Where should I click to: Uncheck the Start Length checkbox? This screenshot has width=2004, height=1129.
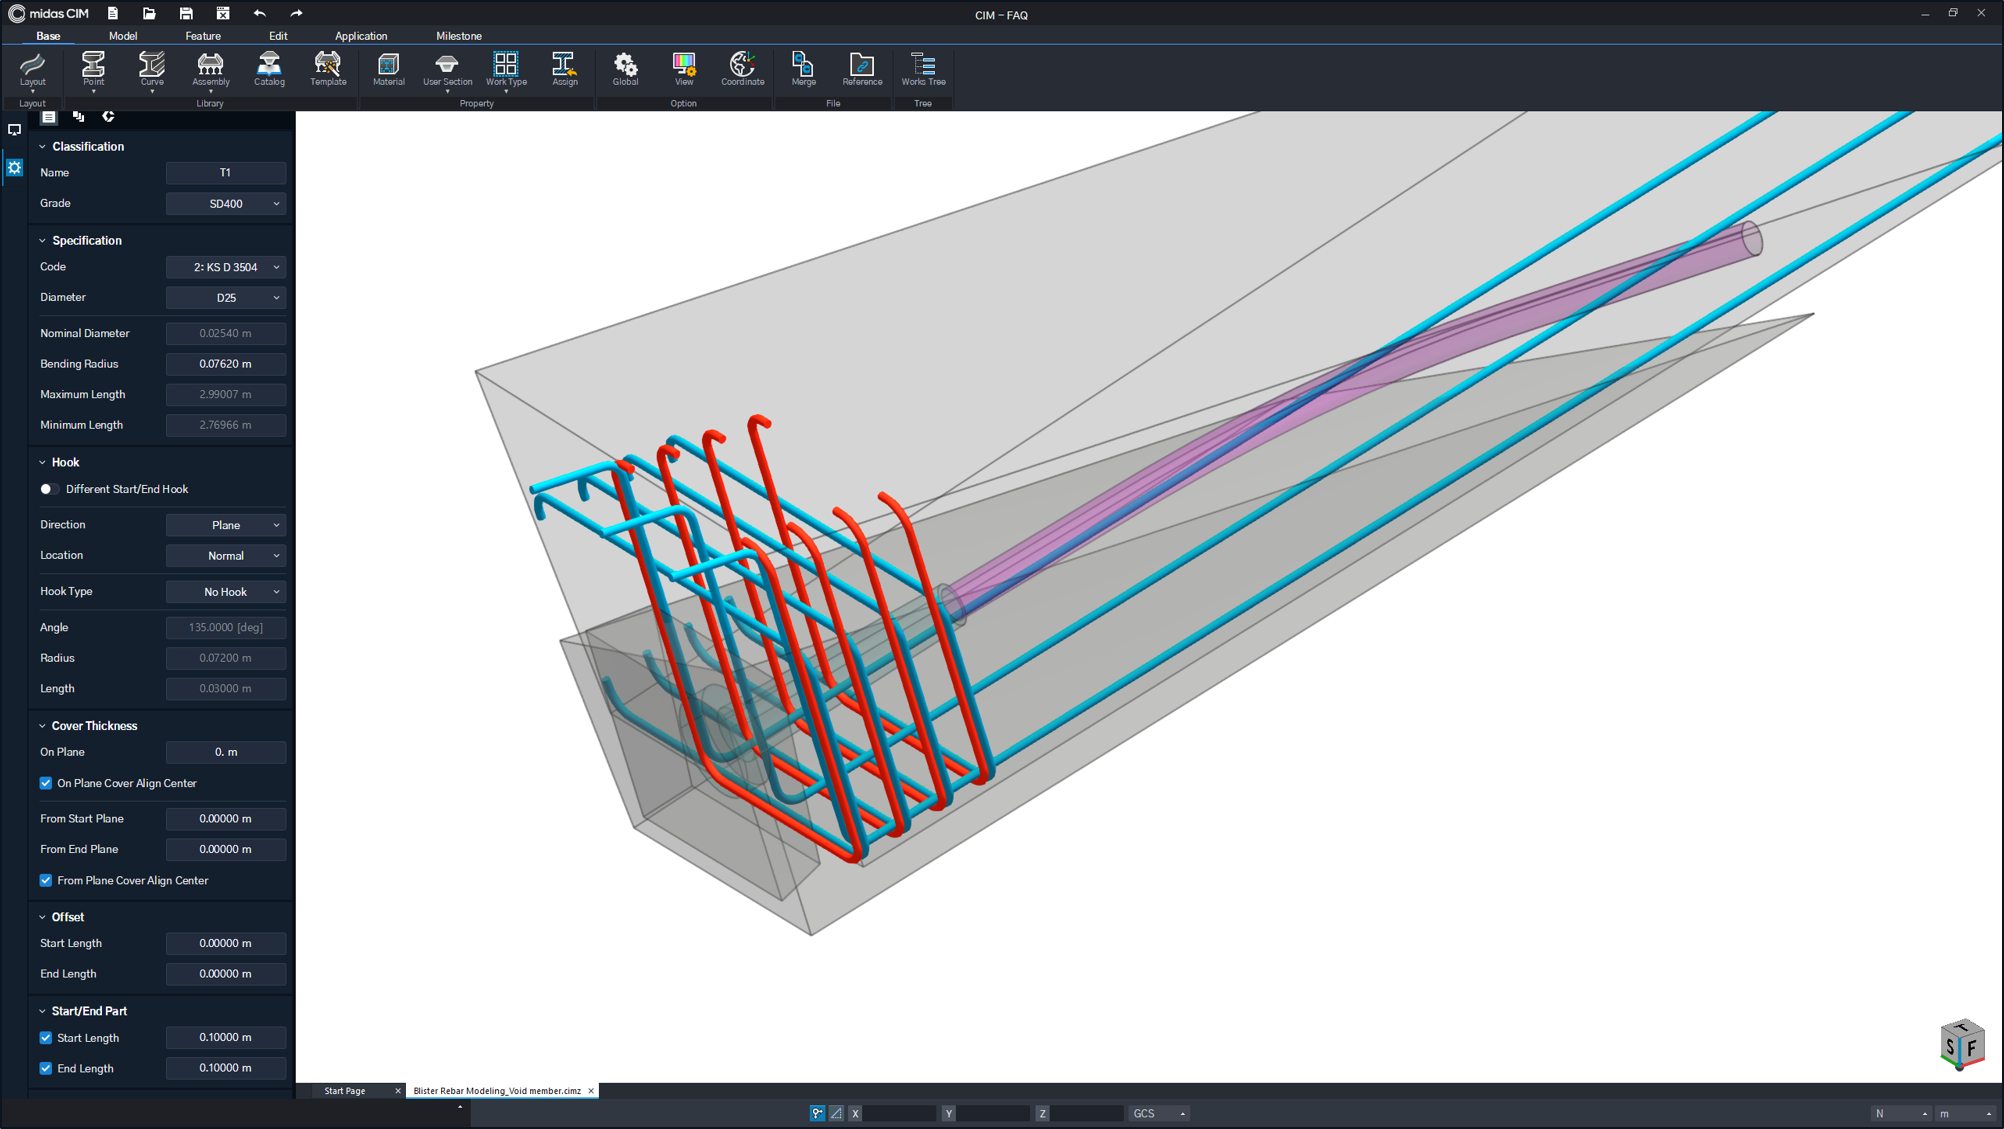pos(46,1038)
